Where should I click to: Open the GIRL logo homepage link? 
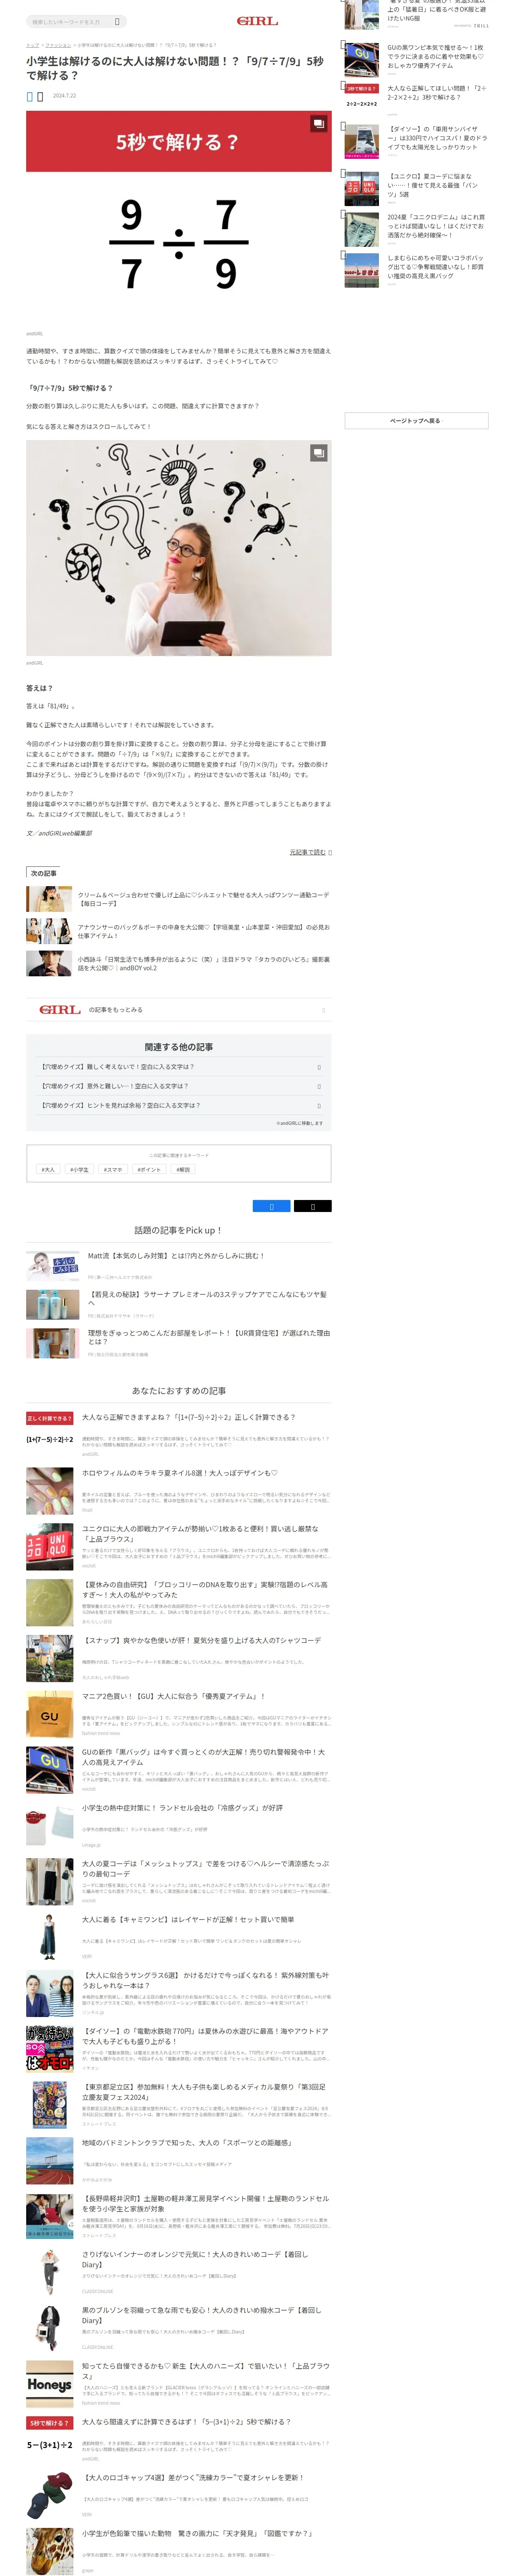[257, 21]
